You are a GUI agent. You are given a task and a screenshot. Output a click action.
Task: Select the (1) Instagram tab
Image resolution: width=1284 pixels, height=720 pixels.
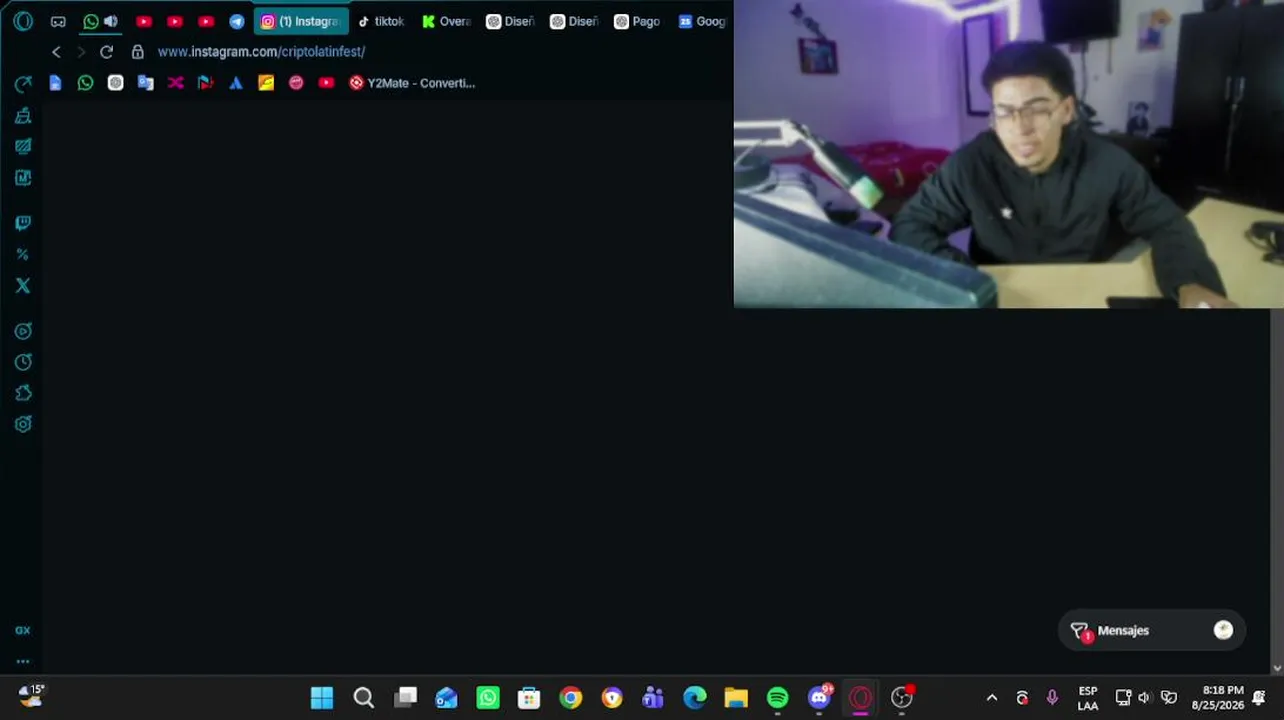pyautogui.click(x=301, y=21)
